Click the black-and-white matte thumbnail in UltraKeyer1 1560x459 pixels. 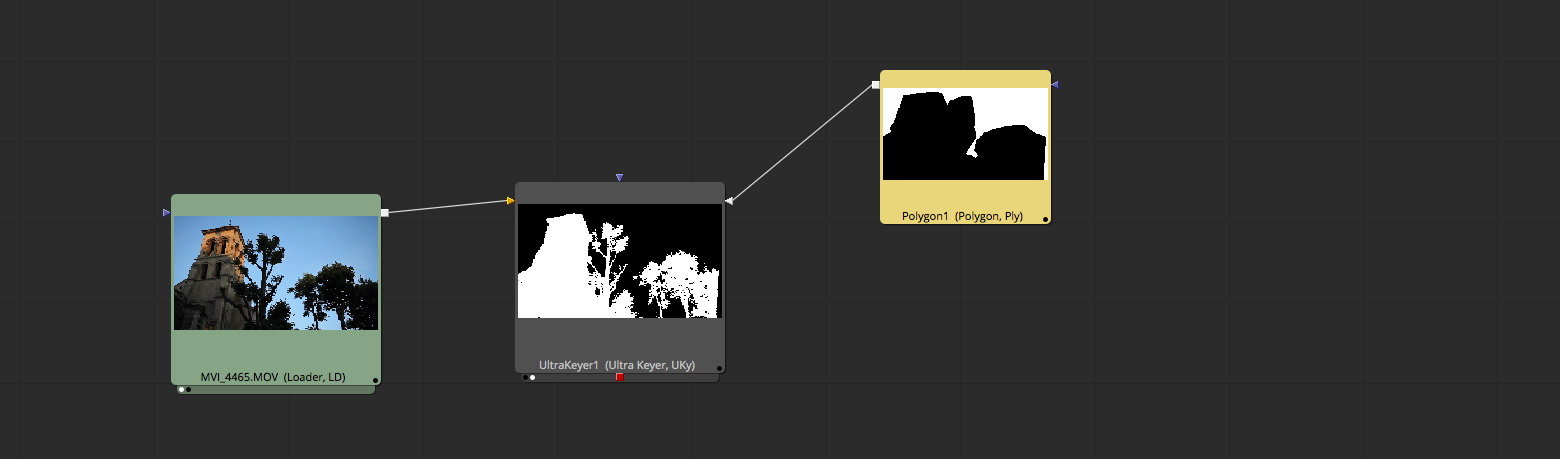point(619,261)
